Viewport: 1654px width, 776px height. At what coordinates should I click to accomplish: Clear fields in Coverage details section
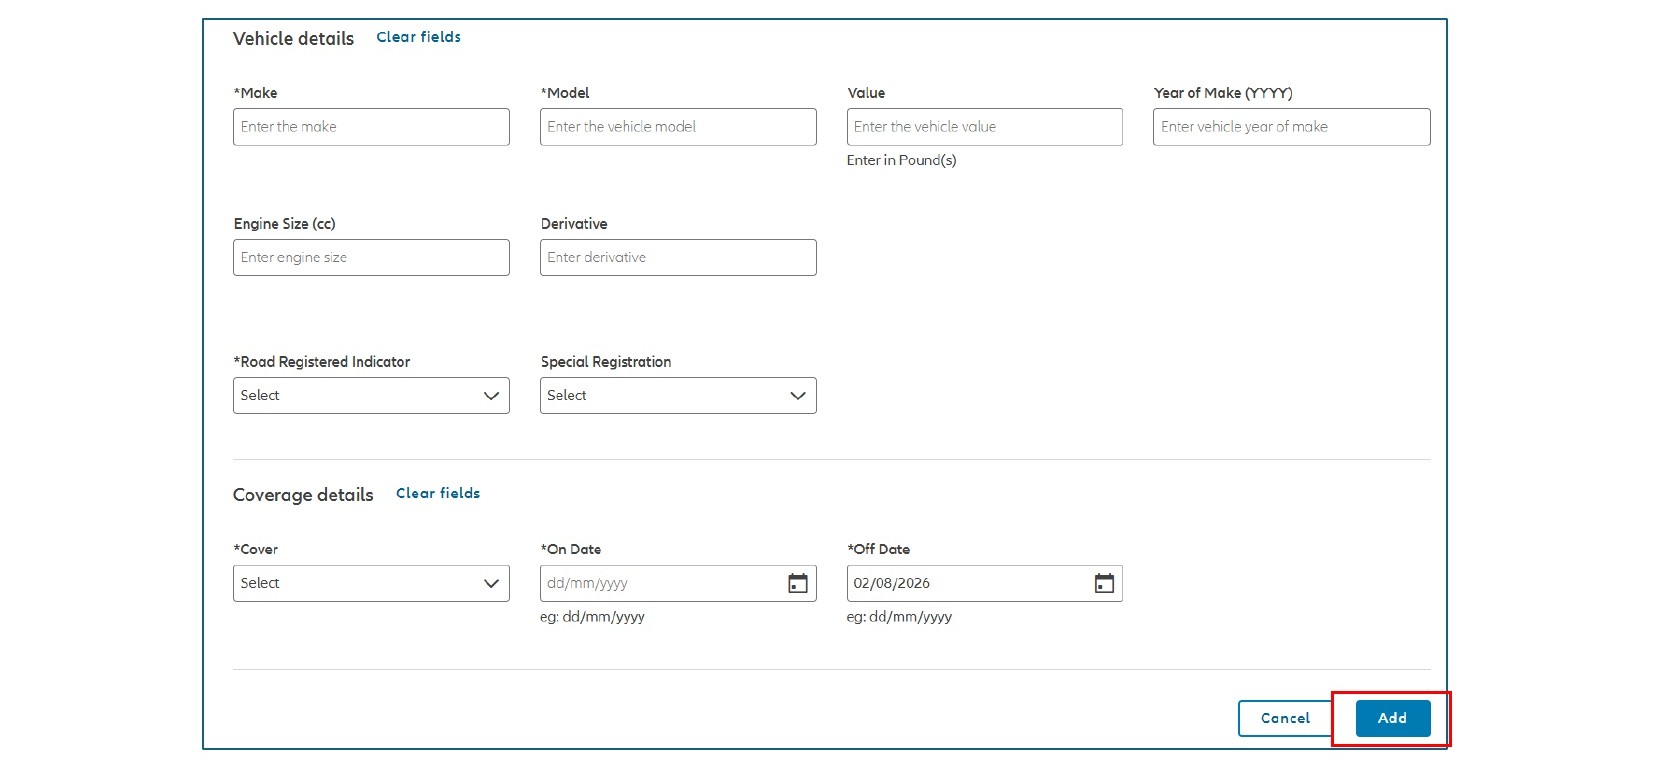click(438, 493)
